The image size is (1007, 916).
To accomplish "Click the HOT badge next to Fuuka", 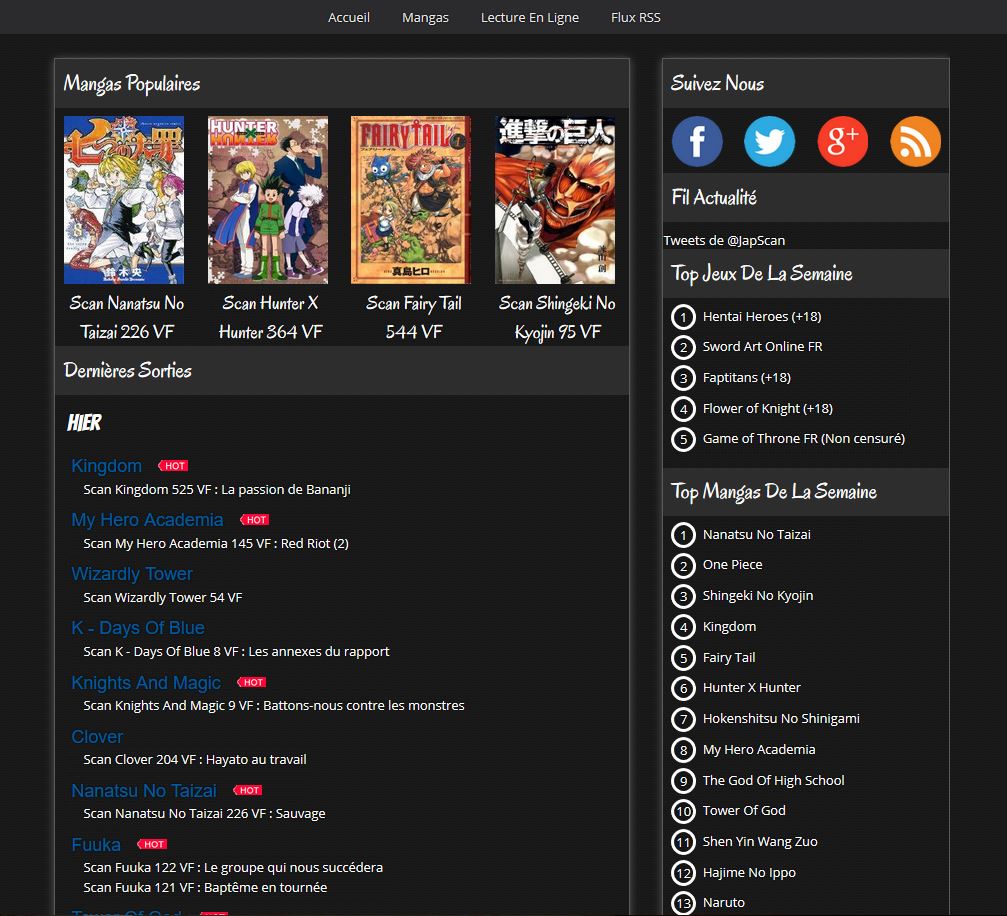I will (152, 844).
